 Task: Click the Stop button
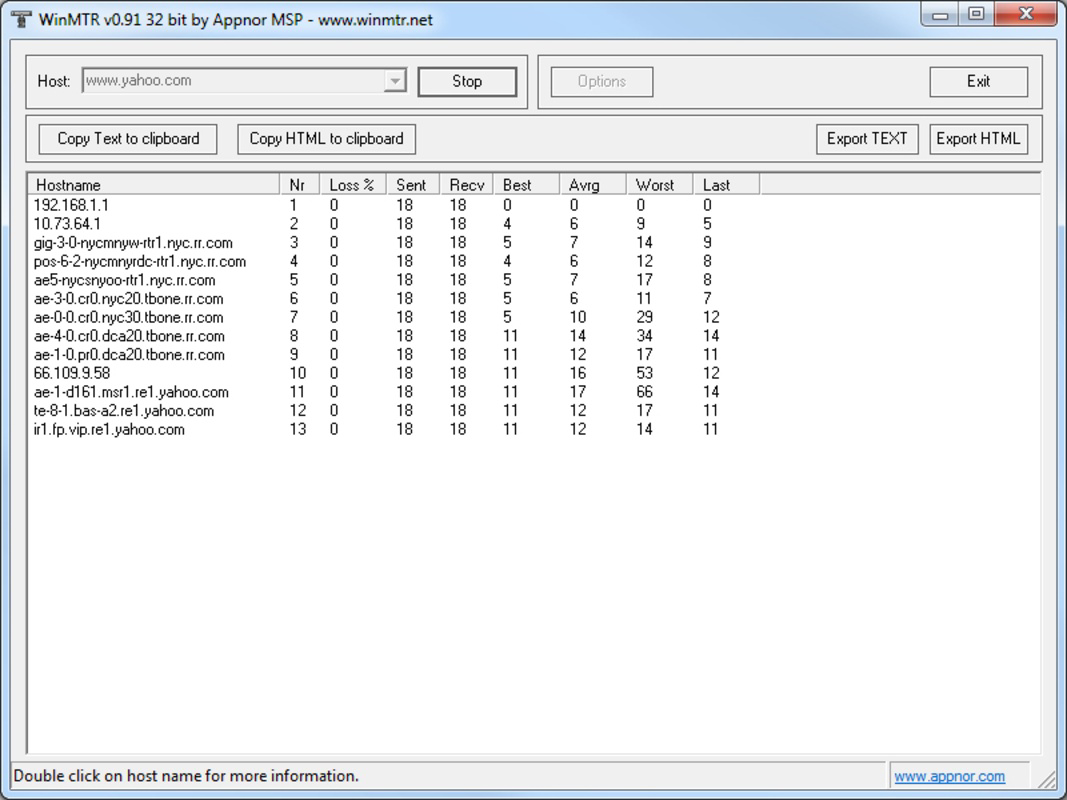point(467,81)
